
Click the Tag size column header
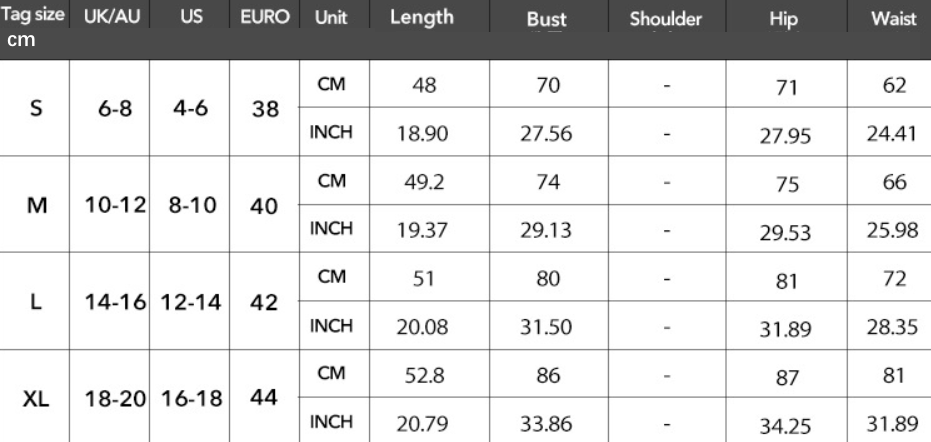[x=33, y=19]
